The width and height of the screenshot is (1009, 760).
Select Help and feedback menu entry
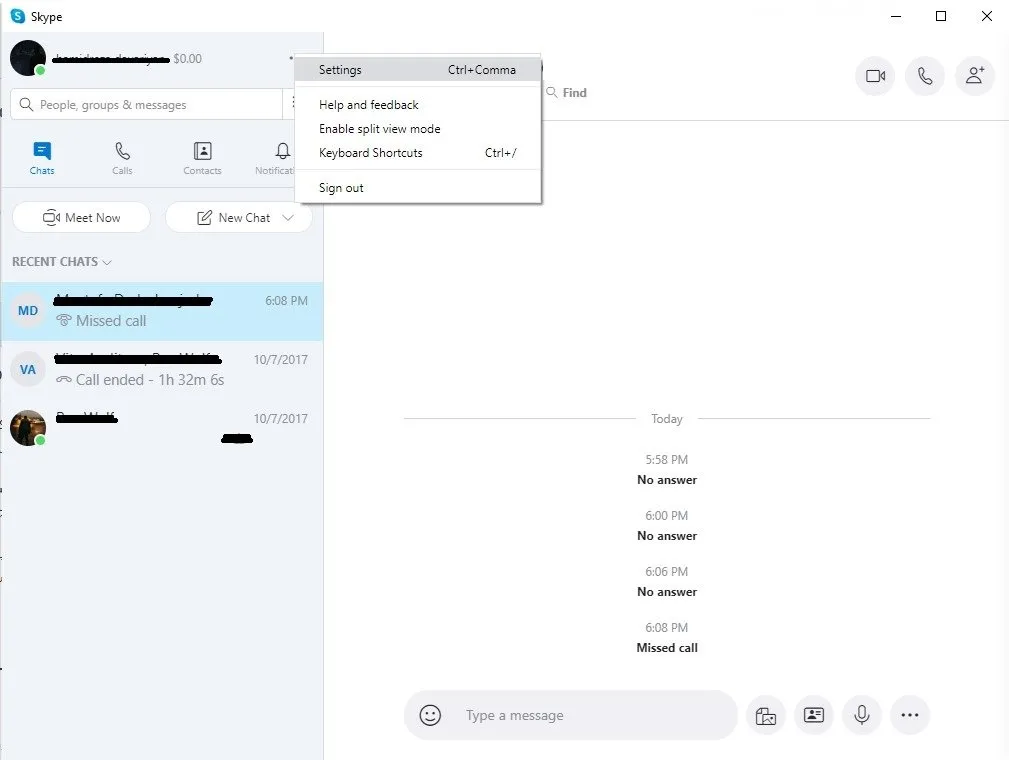point(417,105)
